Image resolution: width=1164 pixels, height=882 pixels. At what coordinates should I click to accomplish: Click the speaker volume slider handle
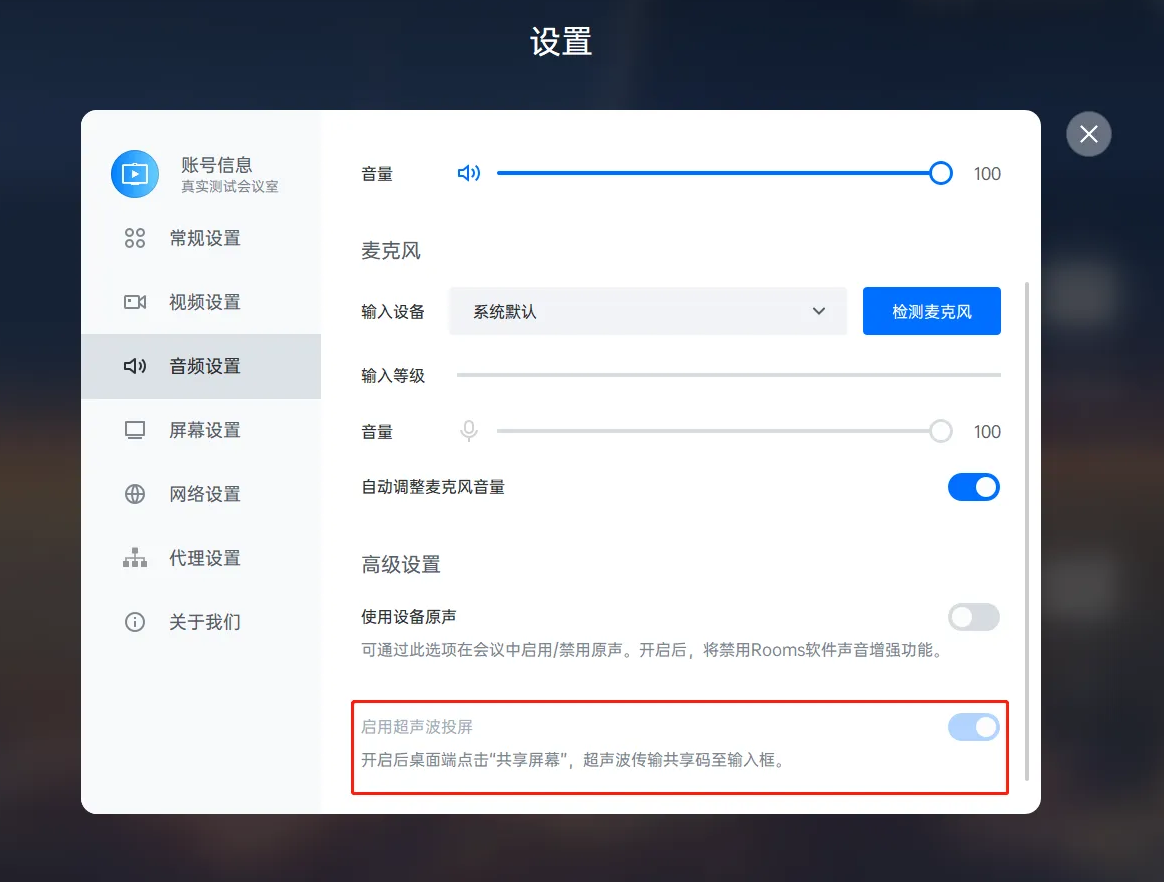click(941, 173)
